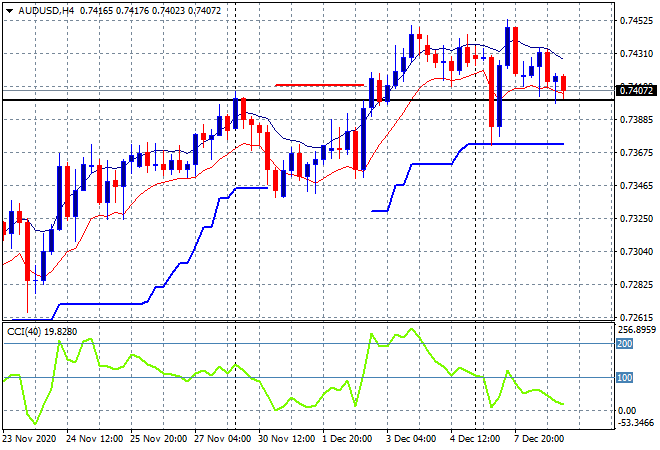Click the 0.73250 price axis label
The width and height of the screenshot is (660, 450).
(x=636, y=218)
